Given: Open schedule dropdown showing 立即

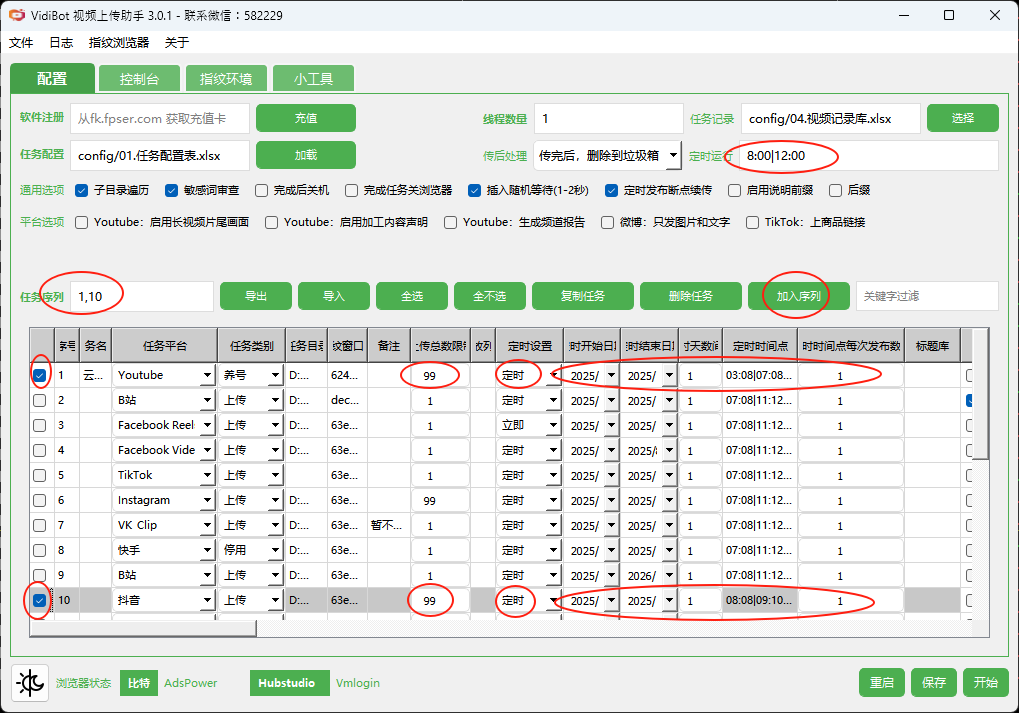Looking at the screenshot, I should click(554, 426).
